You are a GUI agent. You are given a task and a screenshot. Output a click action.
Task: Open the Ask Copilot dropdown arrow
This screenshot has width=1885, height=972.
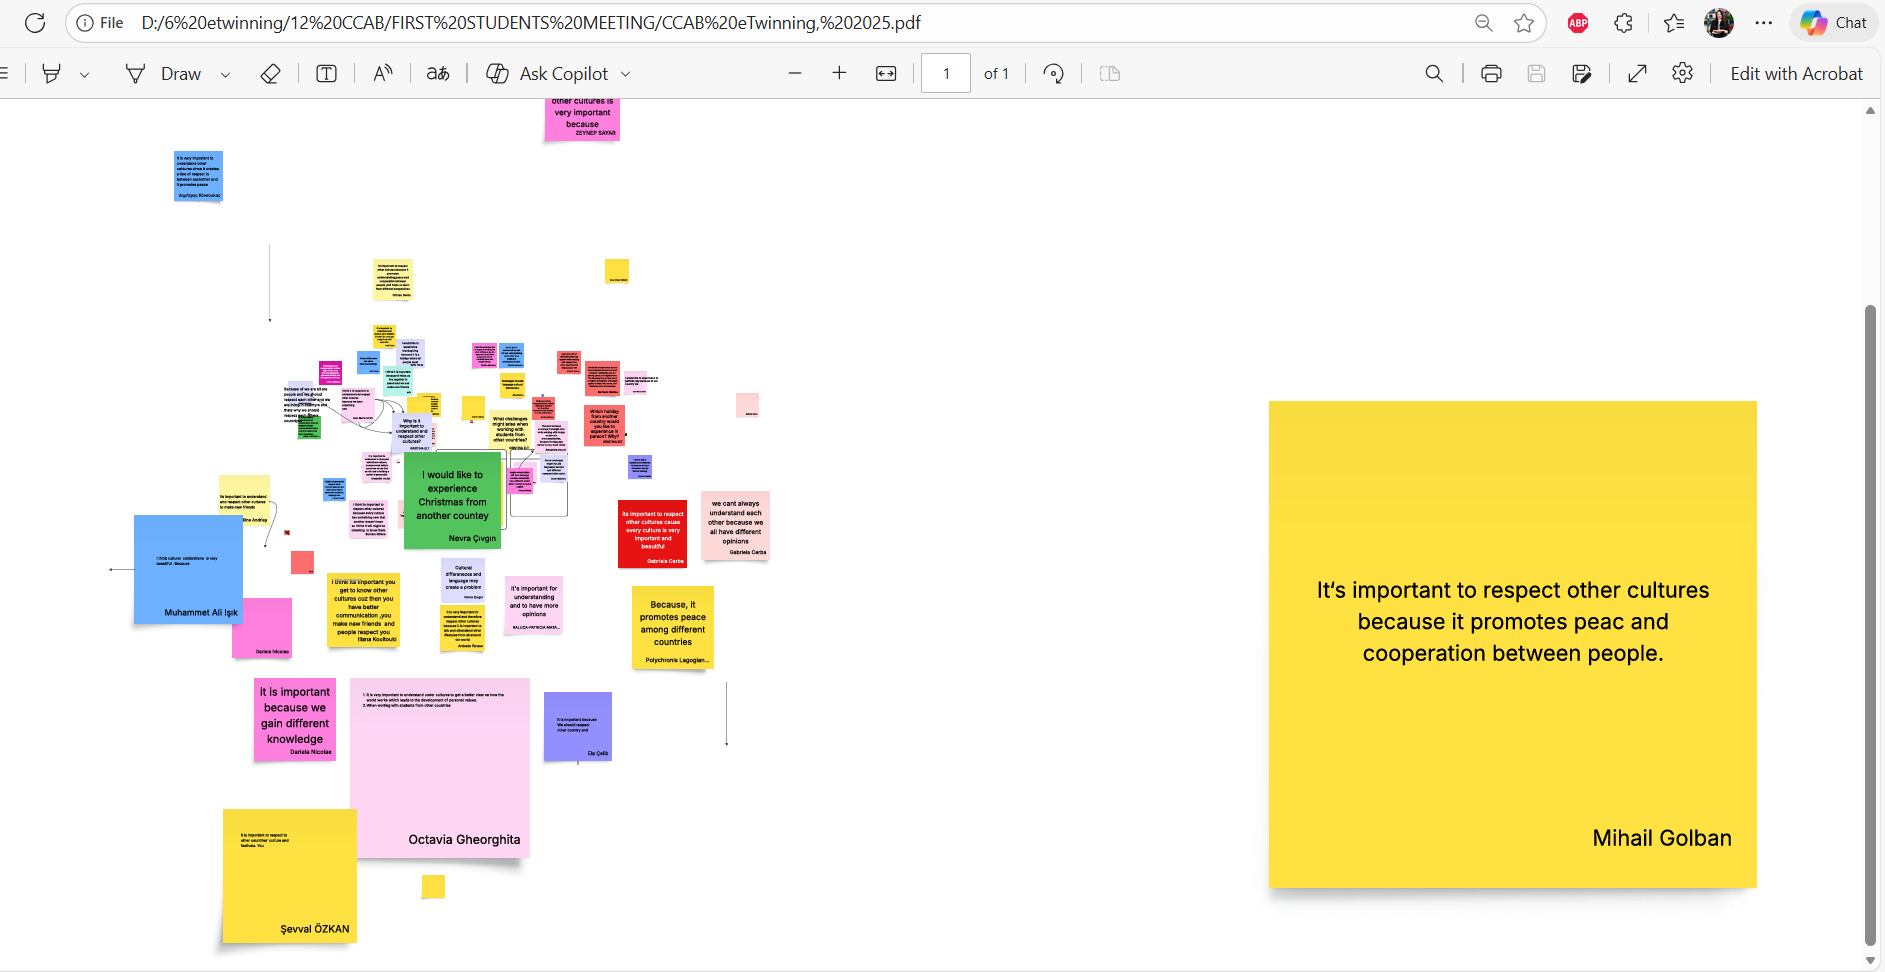[x=626, y=74]
